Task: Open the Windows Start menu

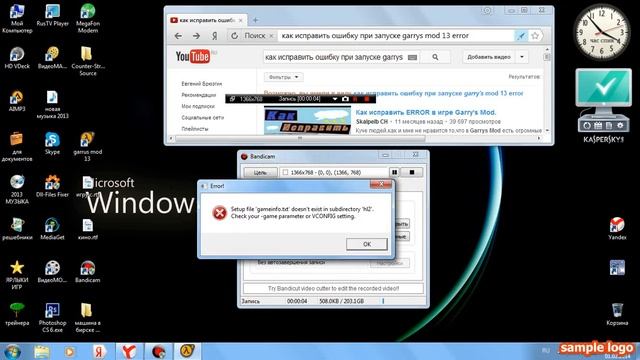Action: tap(12, 351)
